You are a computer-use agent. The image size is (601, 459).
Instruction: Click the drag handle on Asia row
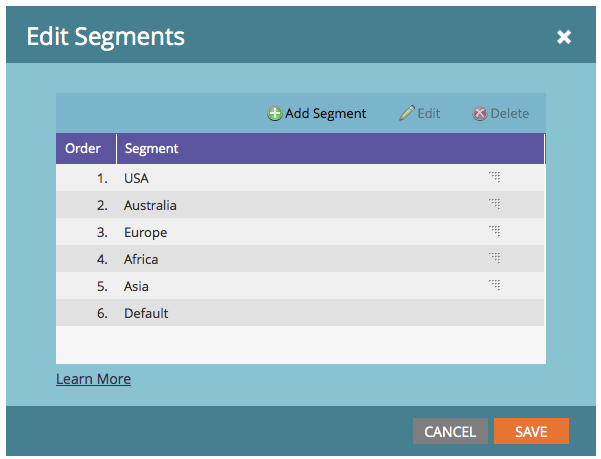(494, 285)
